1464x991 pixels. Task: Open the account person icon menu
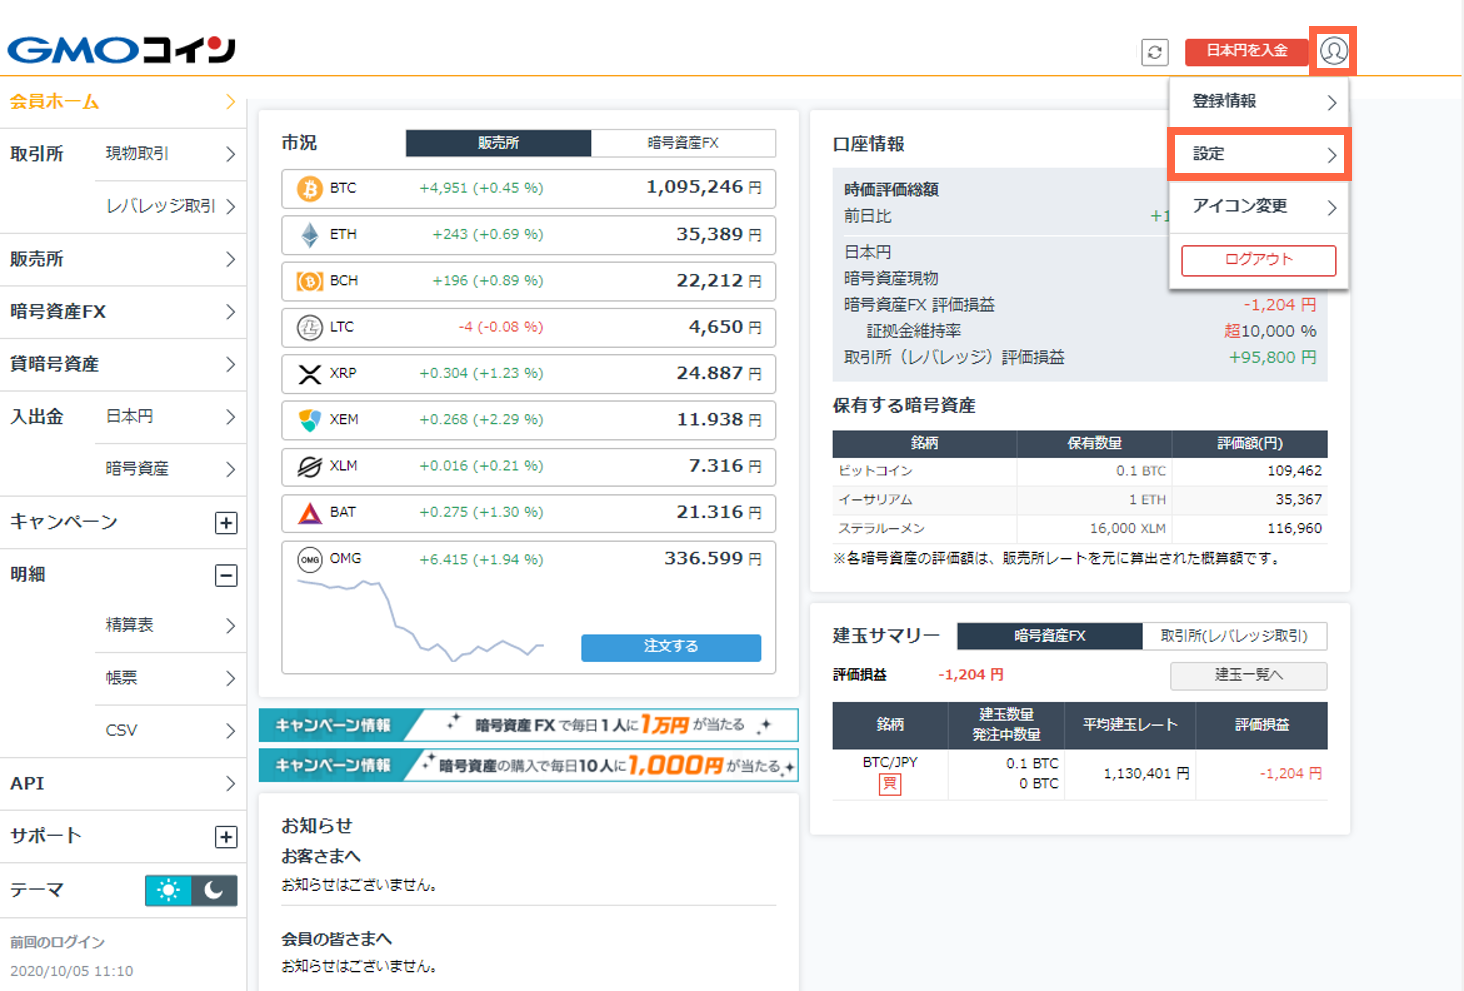pyautogui.click(x=1332, y=51)
